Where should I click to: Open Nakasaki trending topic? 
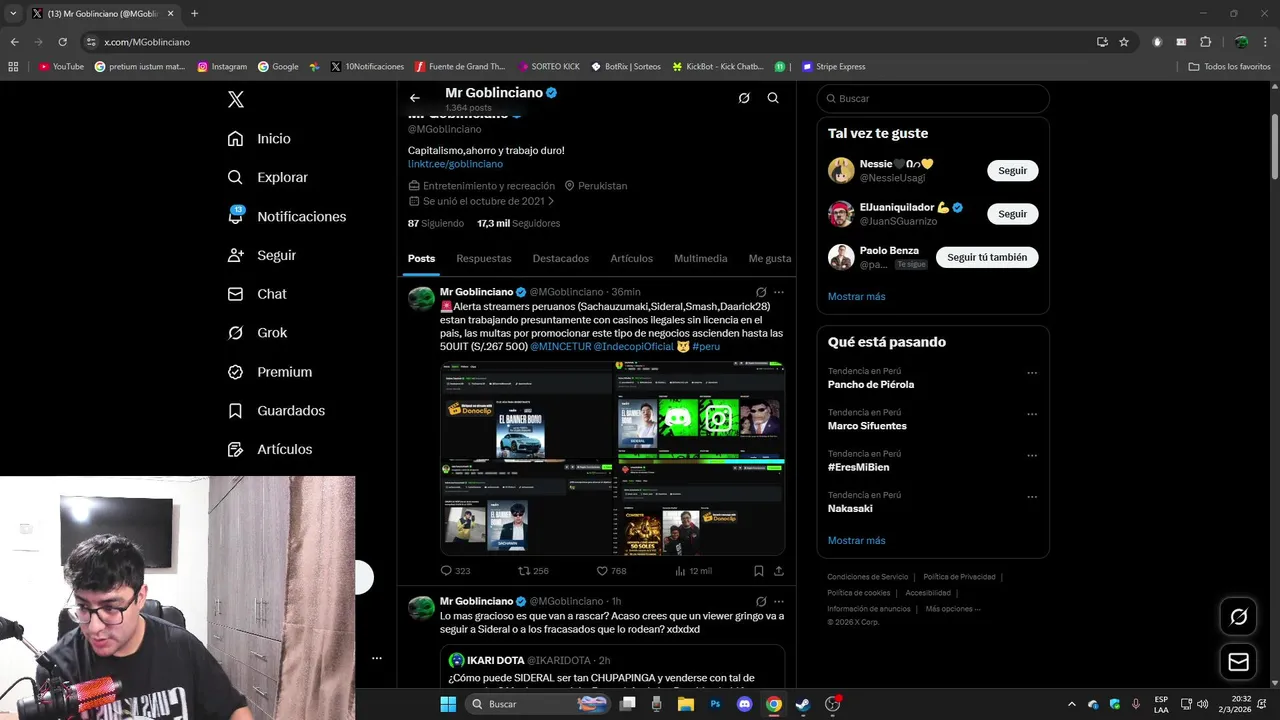click(x=850, y=509)
